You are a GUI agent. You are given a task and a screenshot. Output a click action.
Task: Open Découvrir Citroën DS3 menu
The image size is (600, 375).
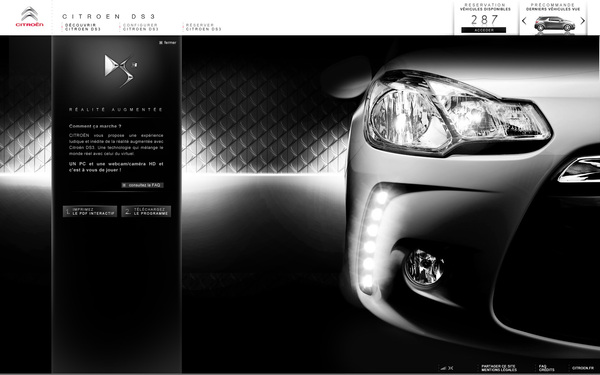tap(83, 27)
